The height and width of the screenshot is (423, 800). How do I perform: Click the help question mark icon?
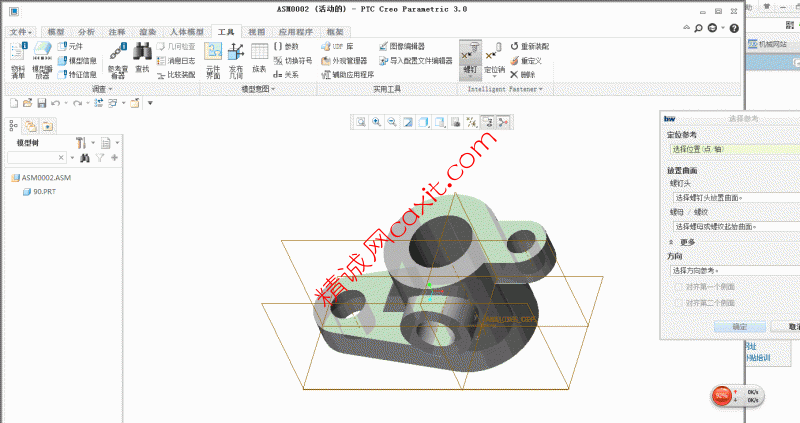tap(734, 29)
